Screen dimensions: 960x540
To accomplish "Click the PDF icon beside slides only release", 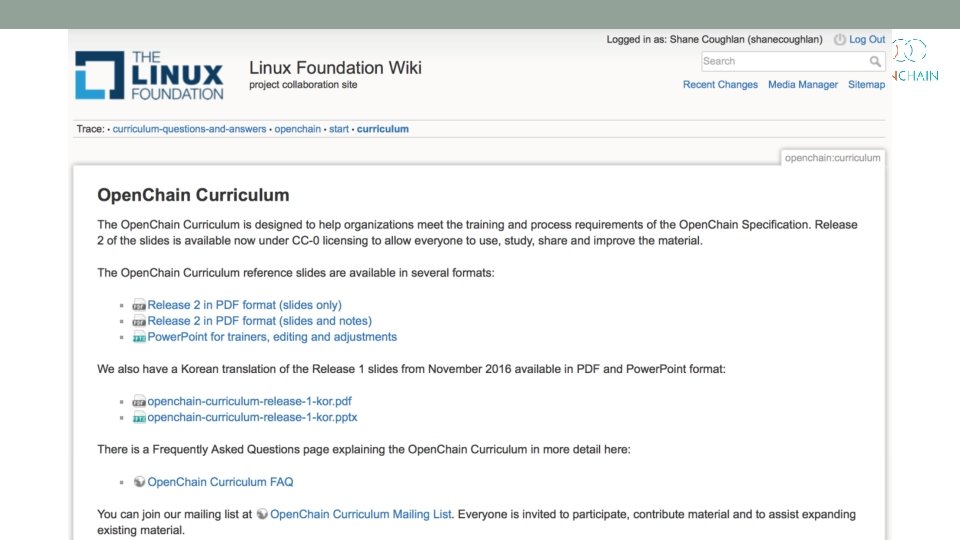I will (139, 305).
